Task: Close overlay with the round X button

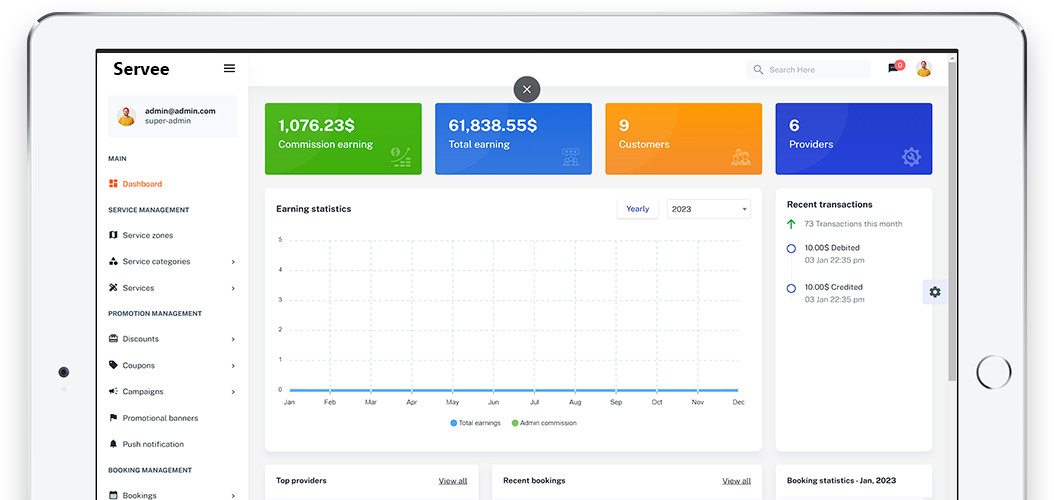Action: (x=527, y=89)
